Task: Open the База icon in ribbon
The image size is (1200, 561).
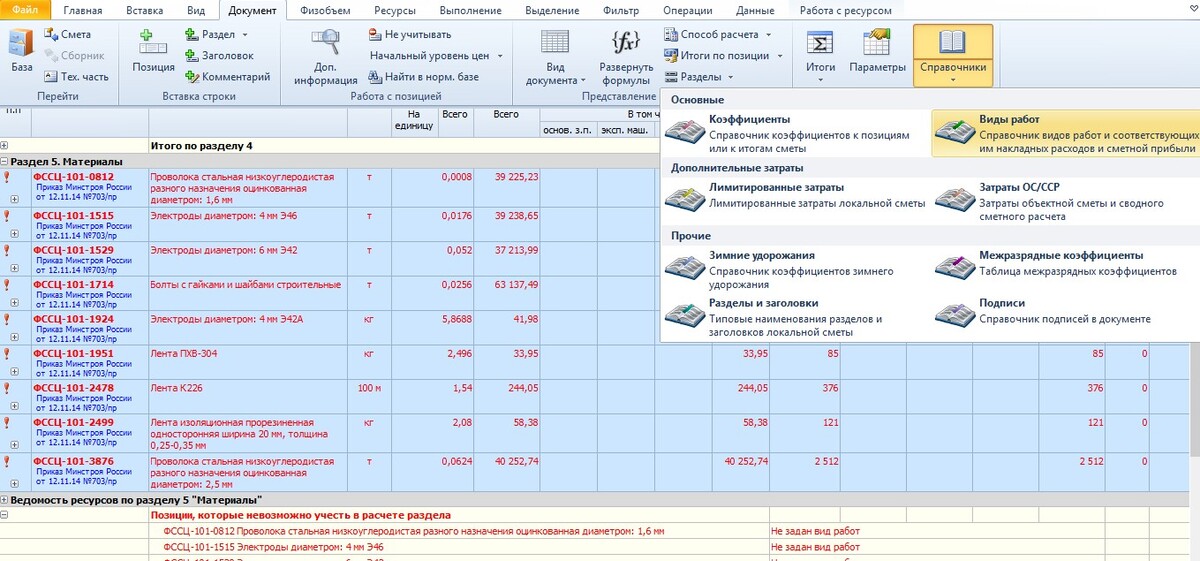Action: click(21, 54)
